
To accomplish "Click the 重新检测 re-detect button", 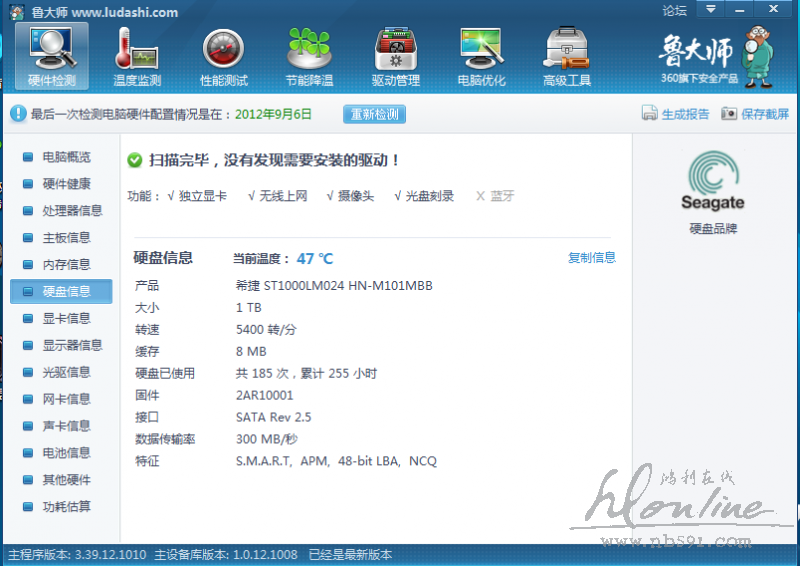I will pos(375,114).
